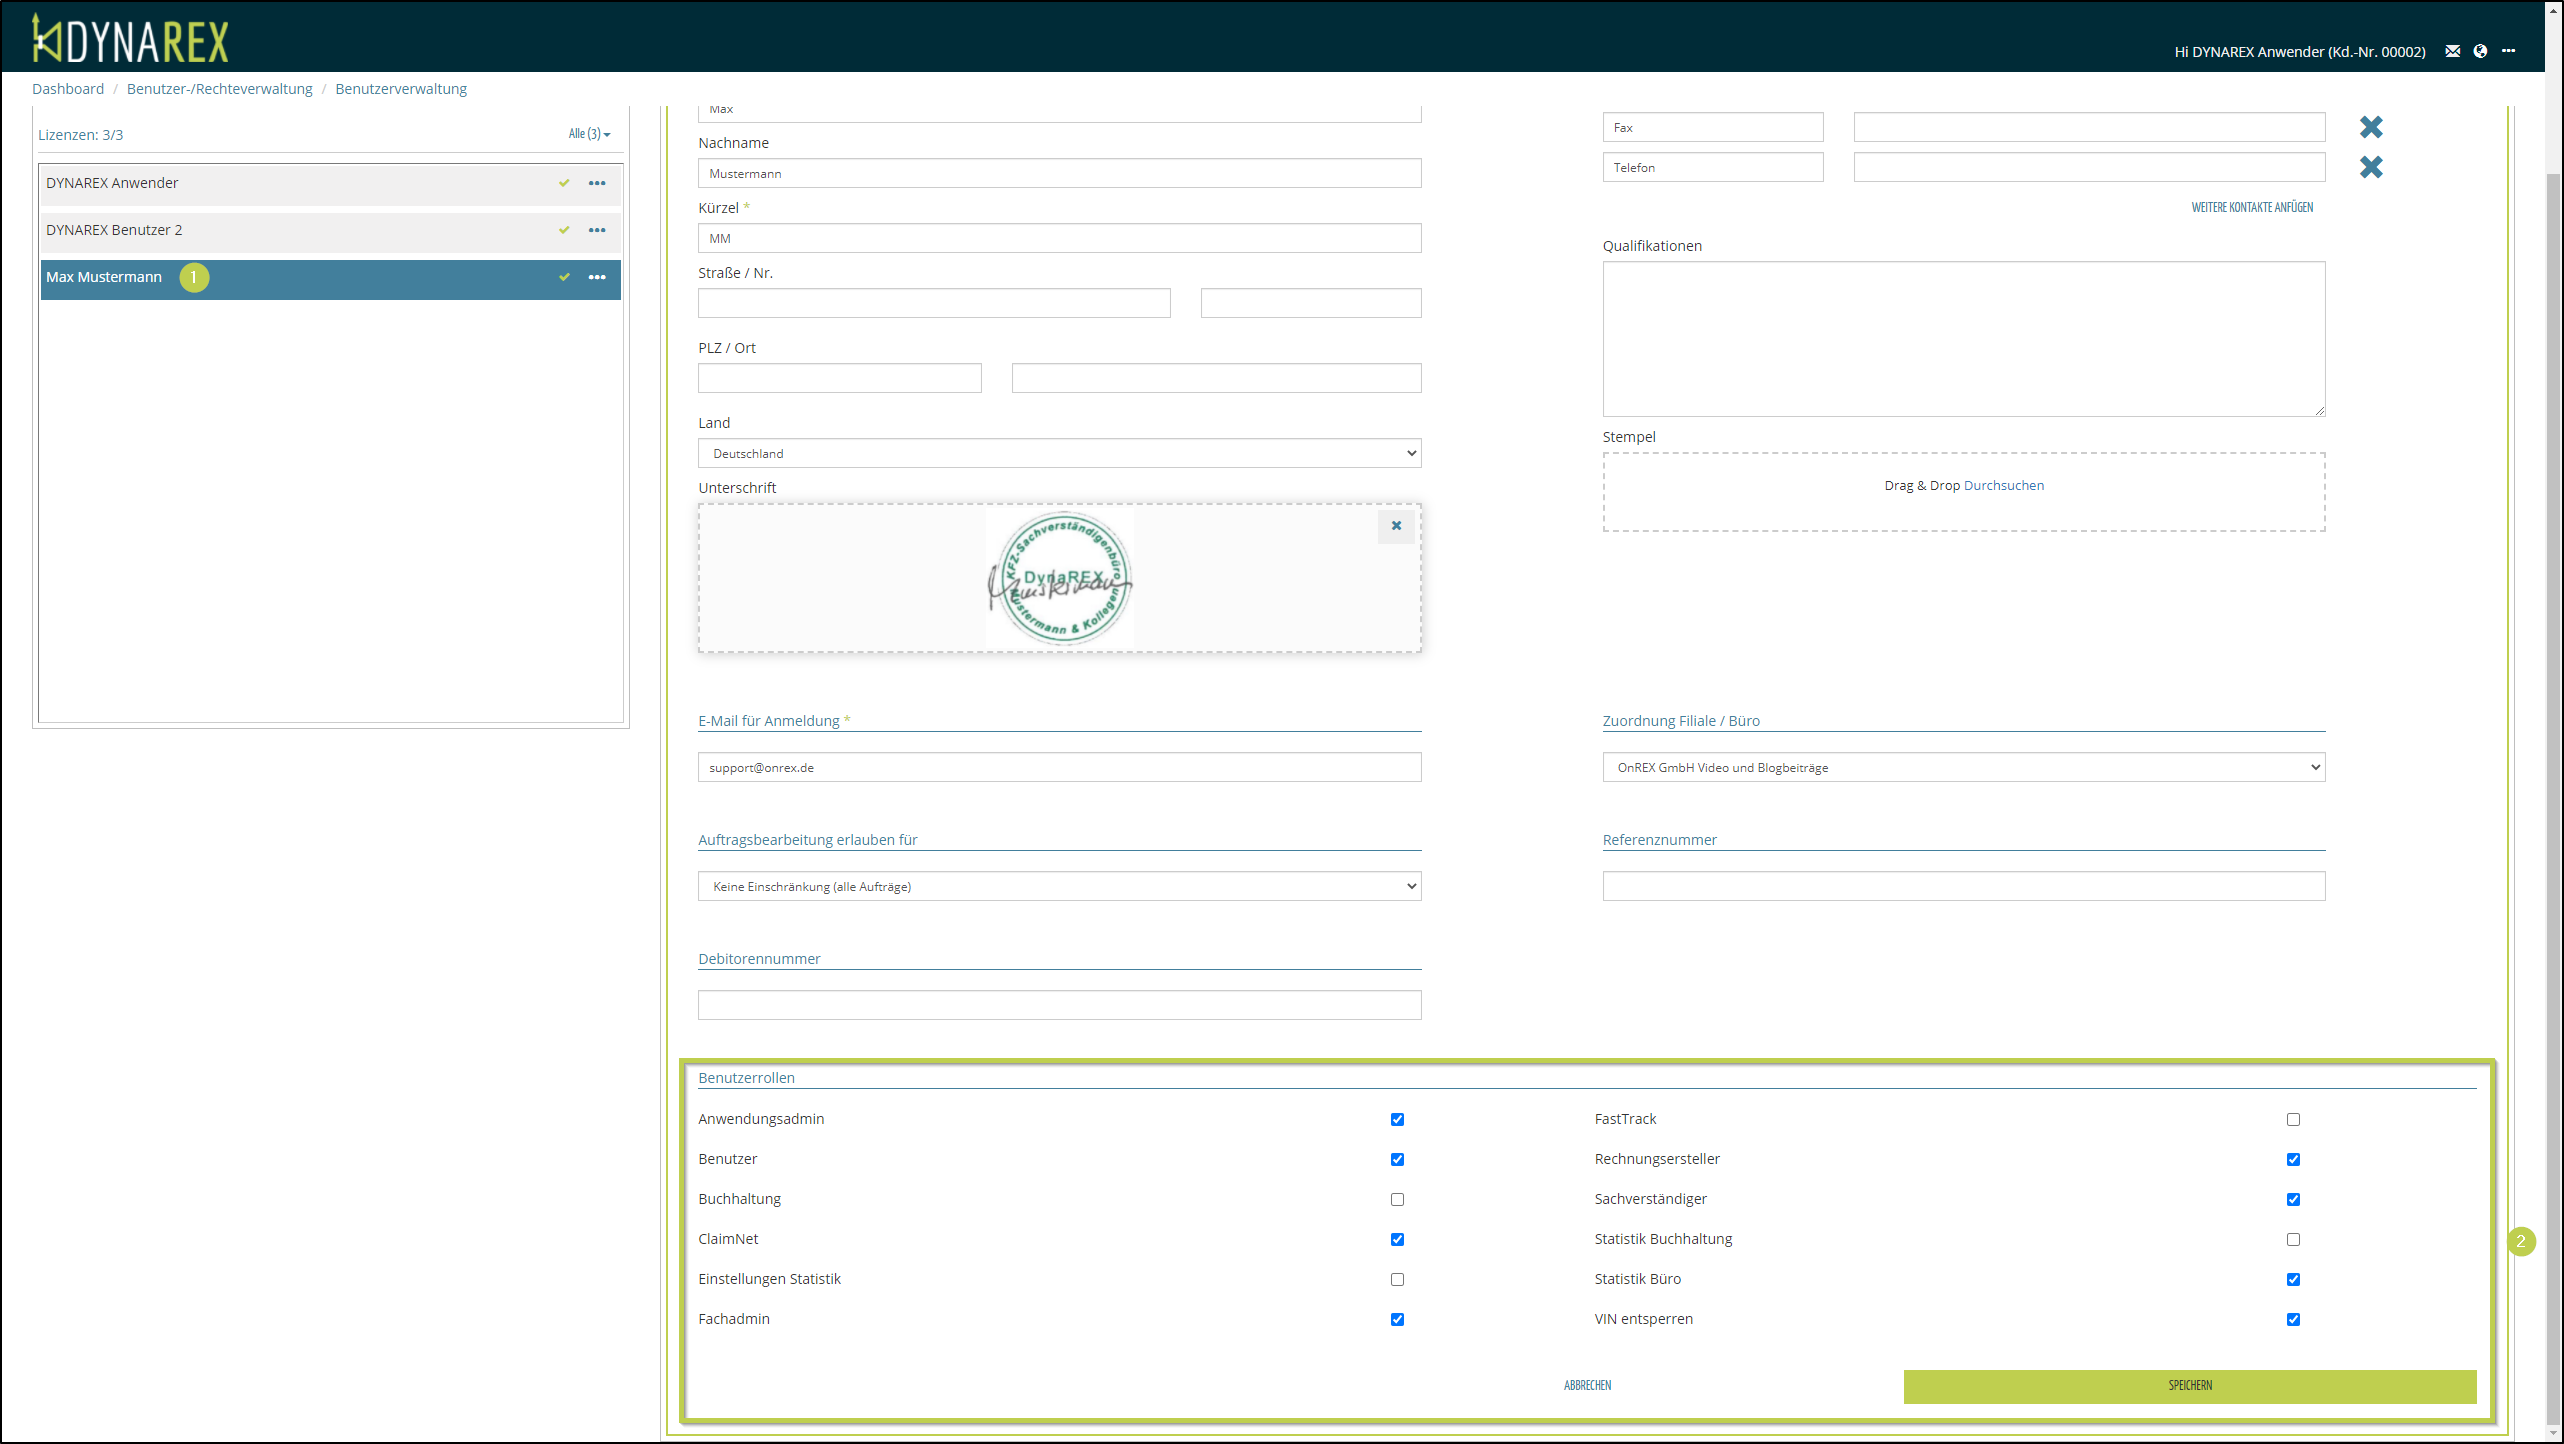Uncheck the Sachverständiger role
Screen dimensions: 2564x1444
[2293, 1199]
